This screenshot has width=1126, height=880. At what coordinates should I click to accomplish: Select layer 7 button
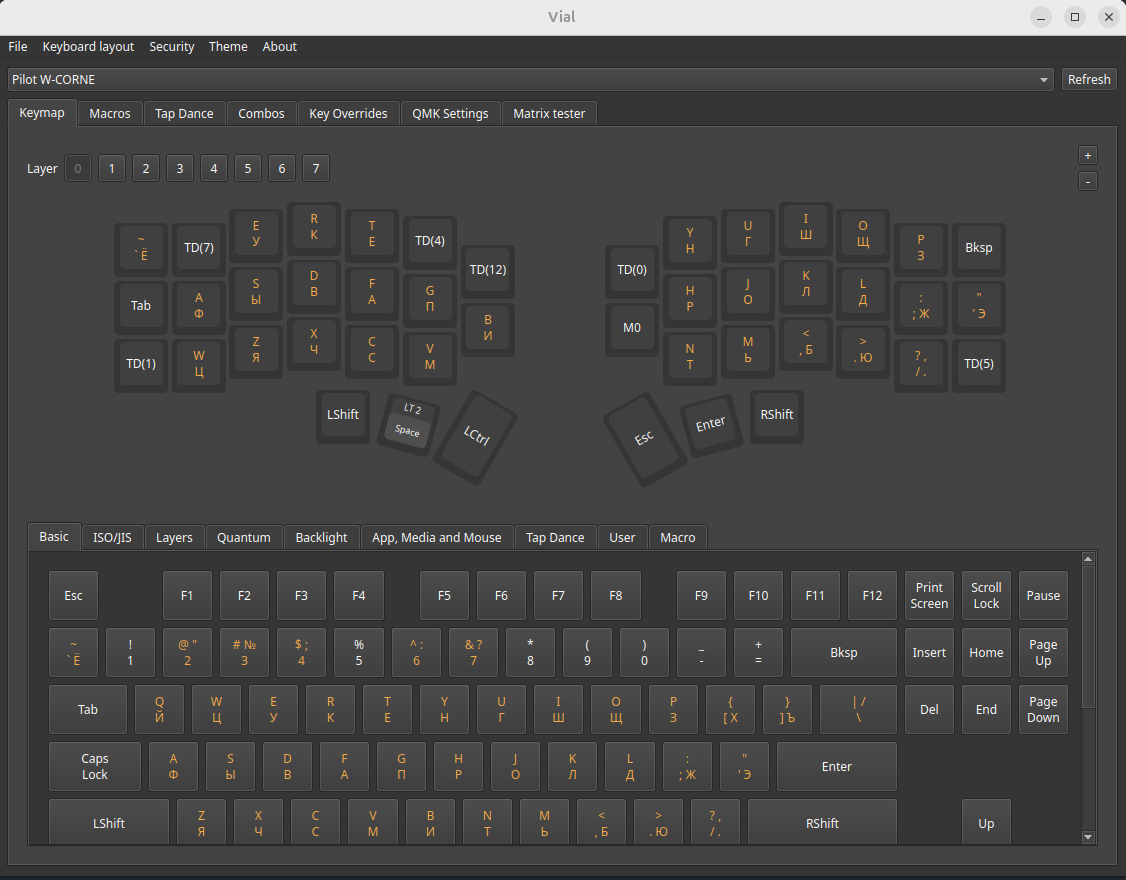point(316,169)
